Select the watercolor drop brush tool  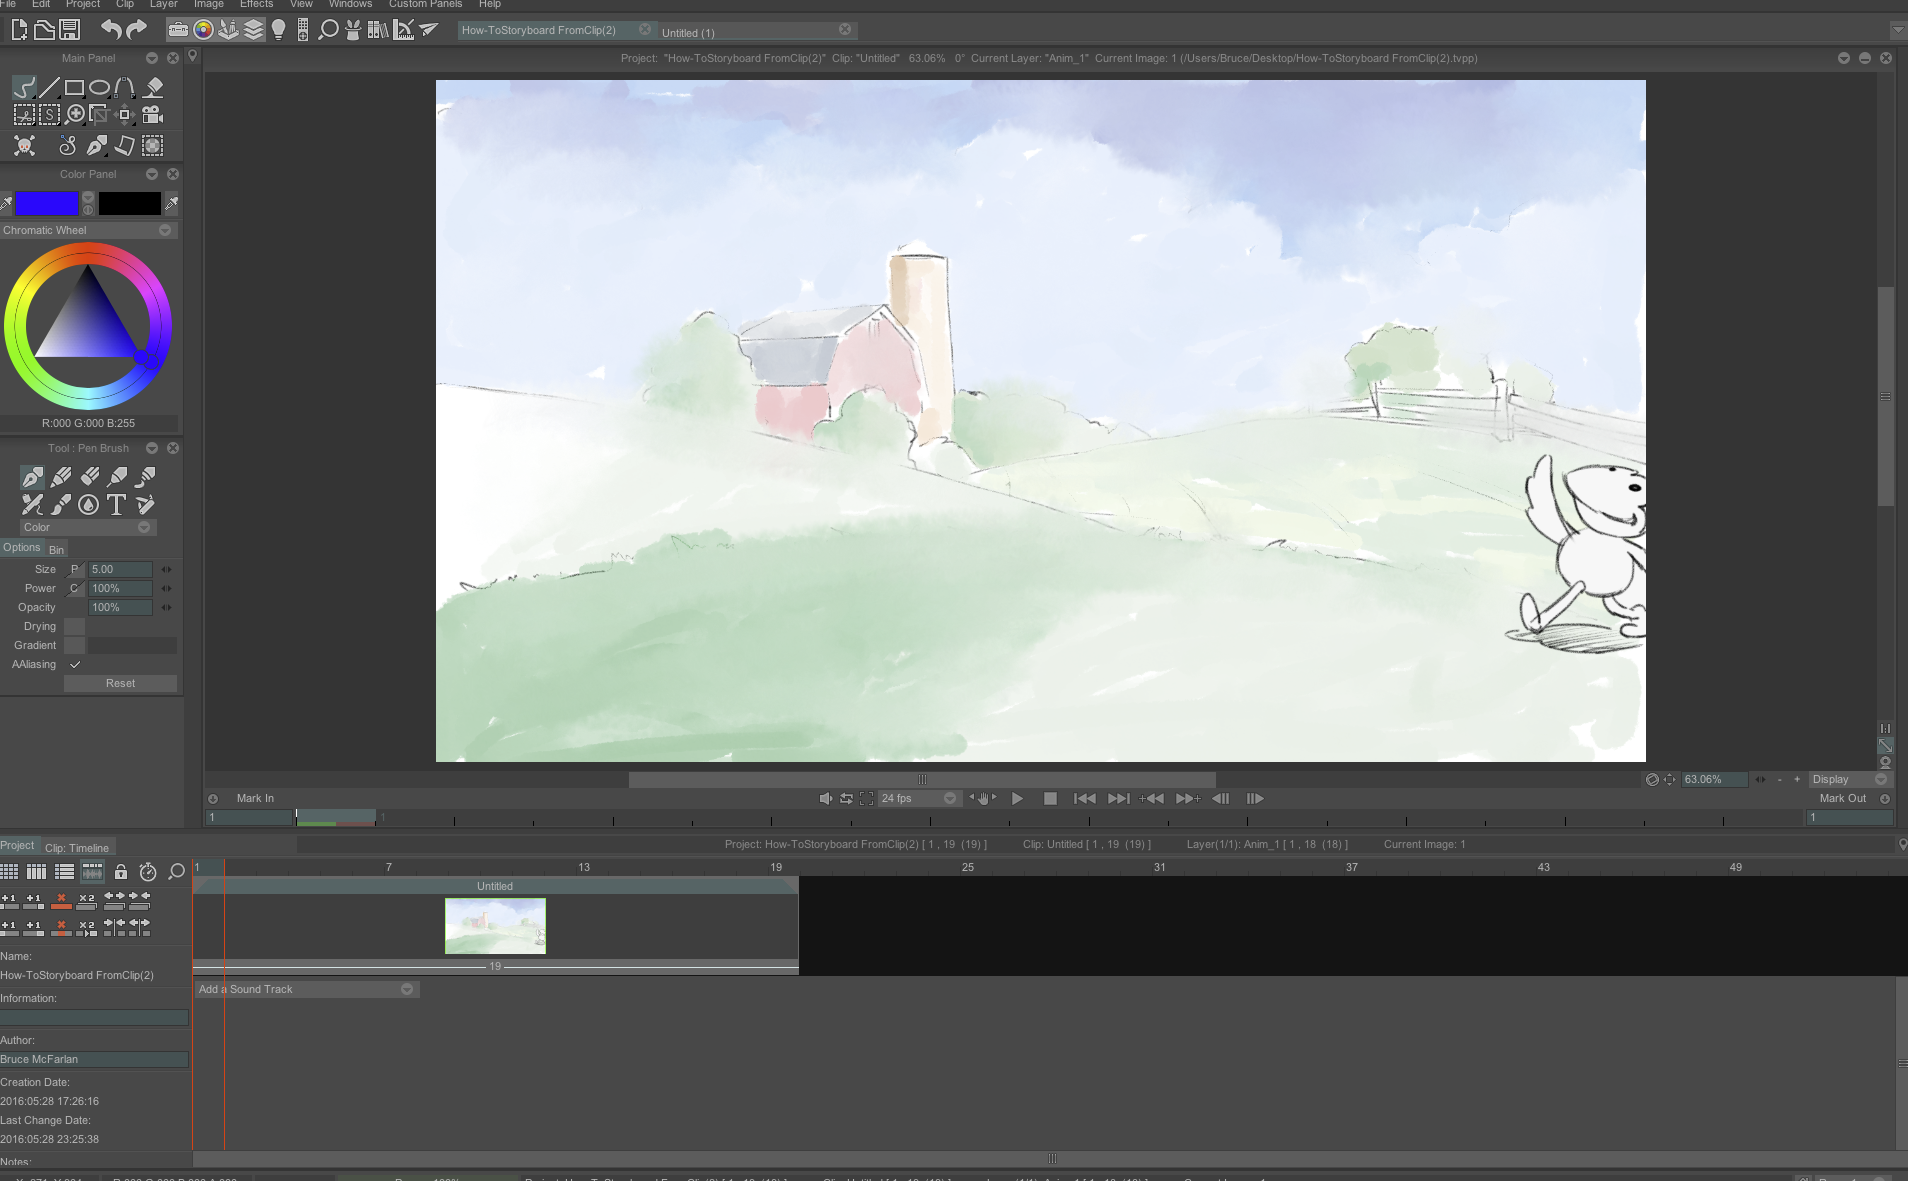click(x=88, y=505)
